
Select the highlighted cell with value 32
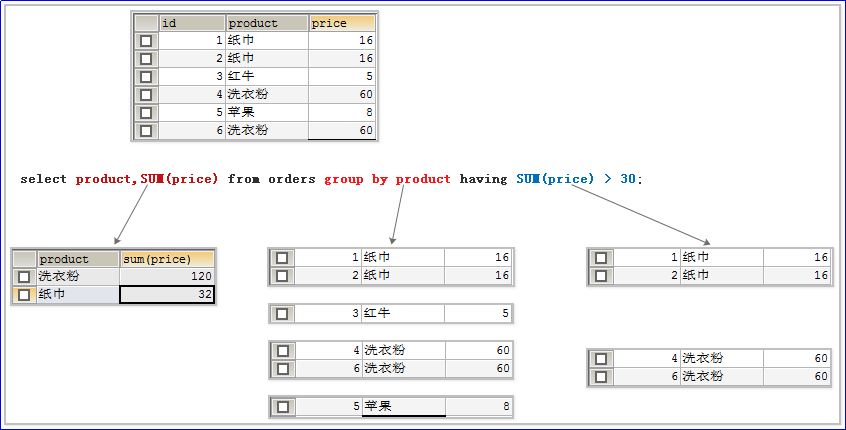(x=167, y=295)
